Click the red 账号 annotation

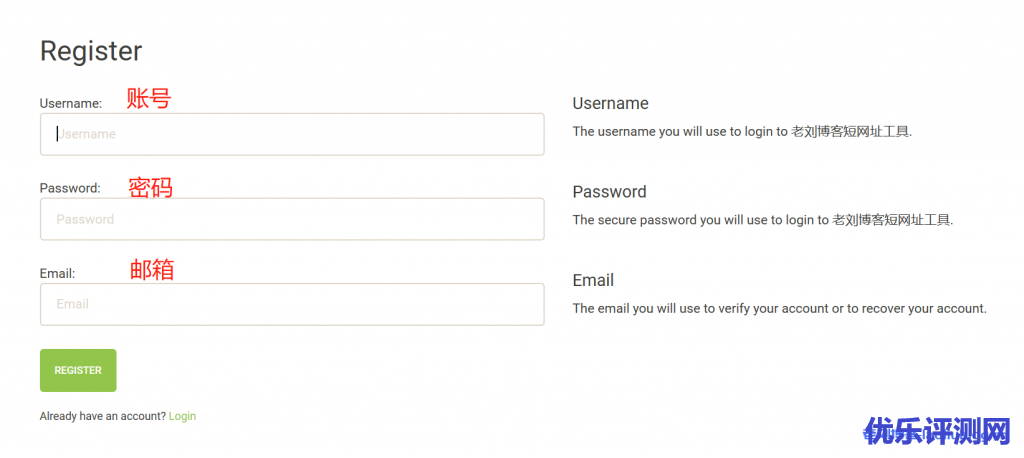click(x=149, y=98)
